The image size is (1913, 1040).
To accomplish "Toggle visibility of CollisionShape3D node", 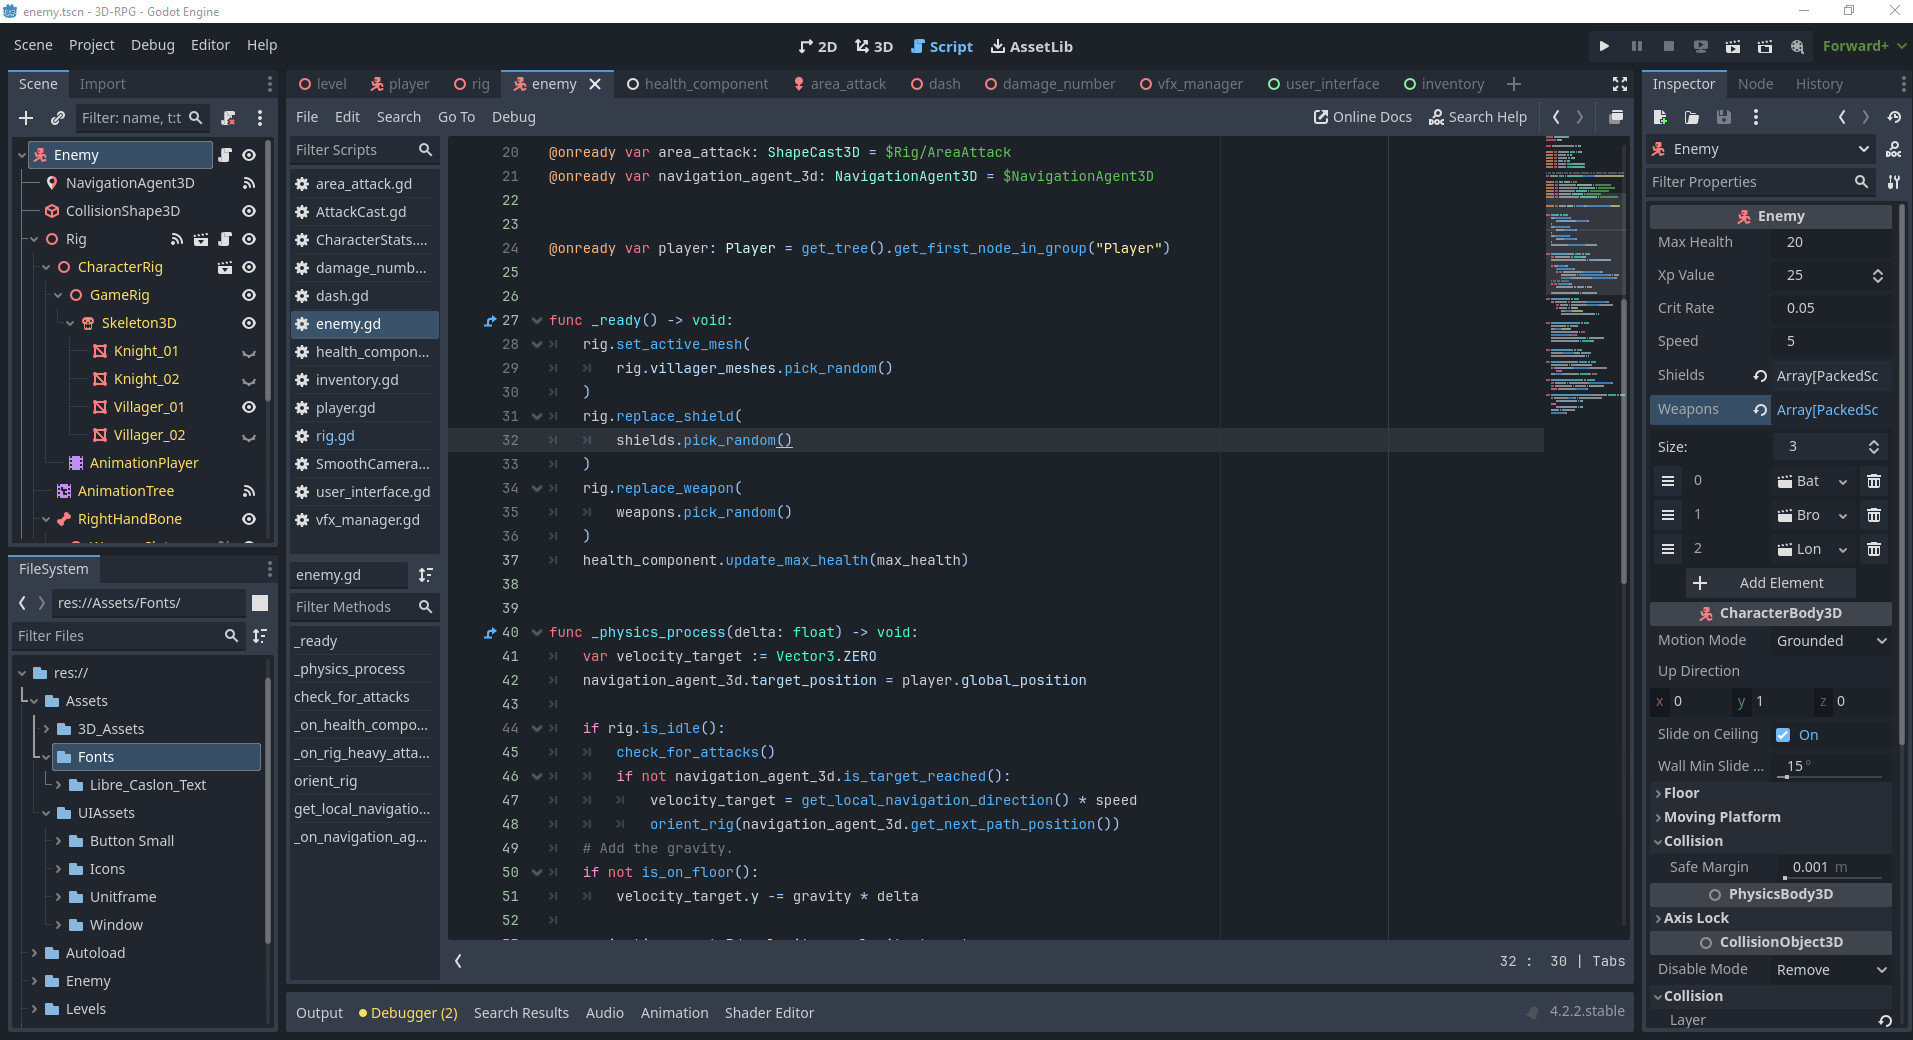I will pyautogui.click(x=249, y=211).
